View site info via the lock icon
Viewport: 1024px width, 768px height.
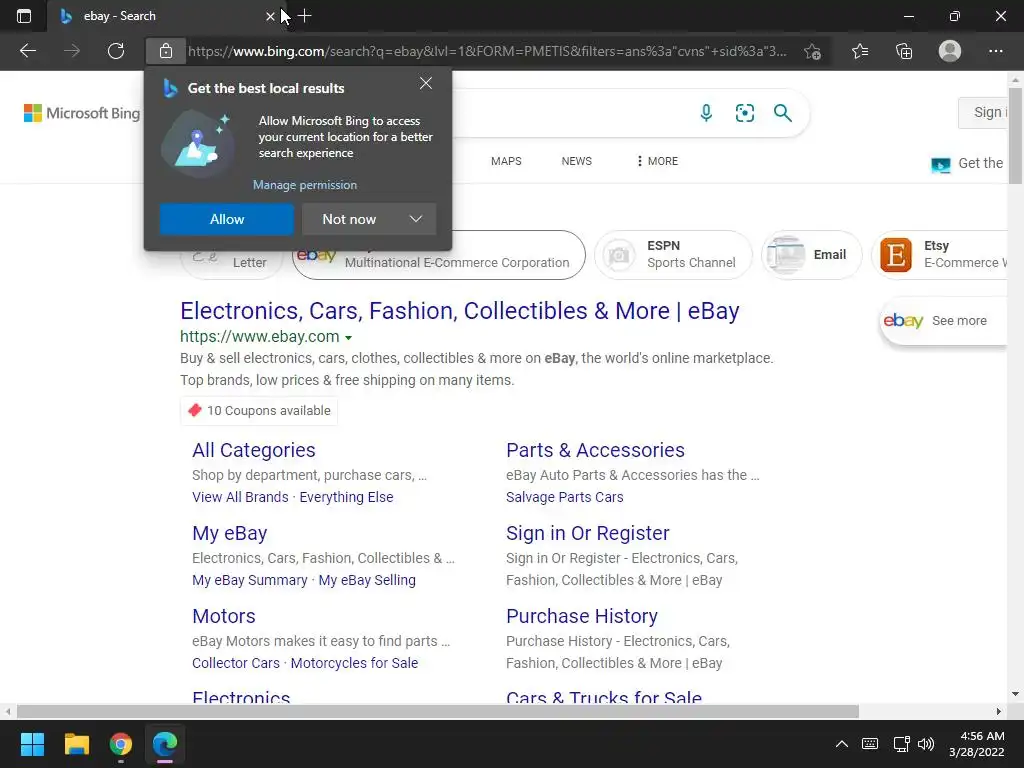pos(166,51)
